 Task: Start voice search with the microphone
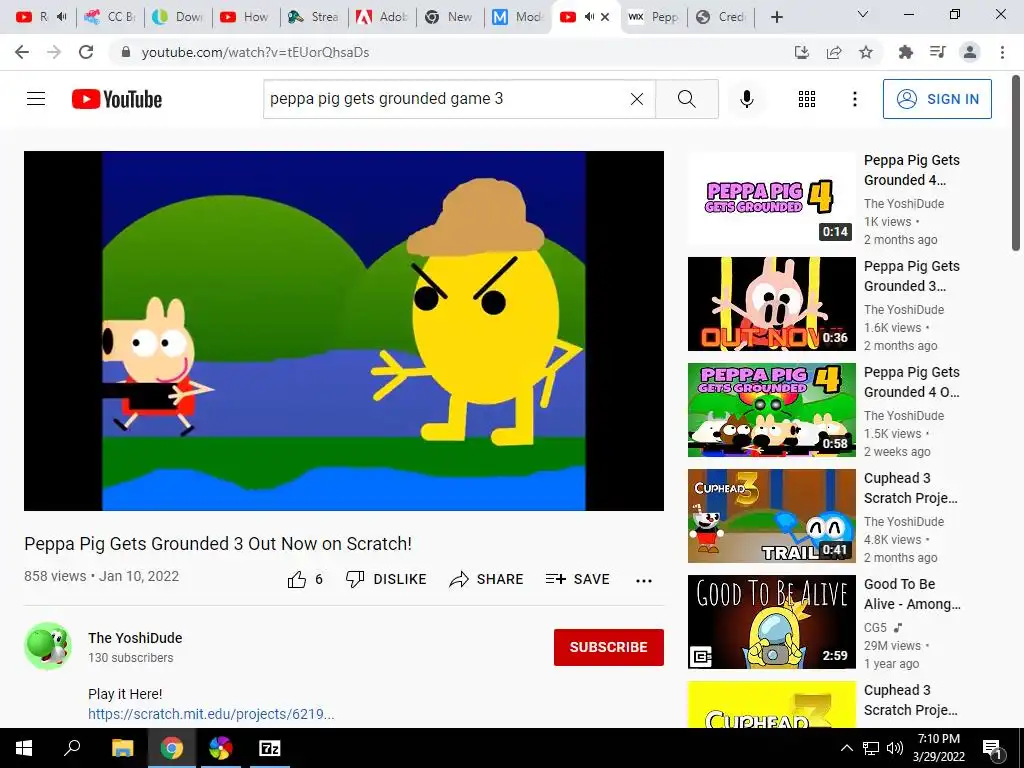[747, 99]
